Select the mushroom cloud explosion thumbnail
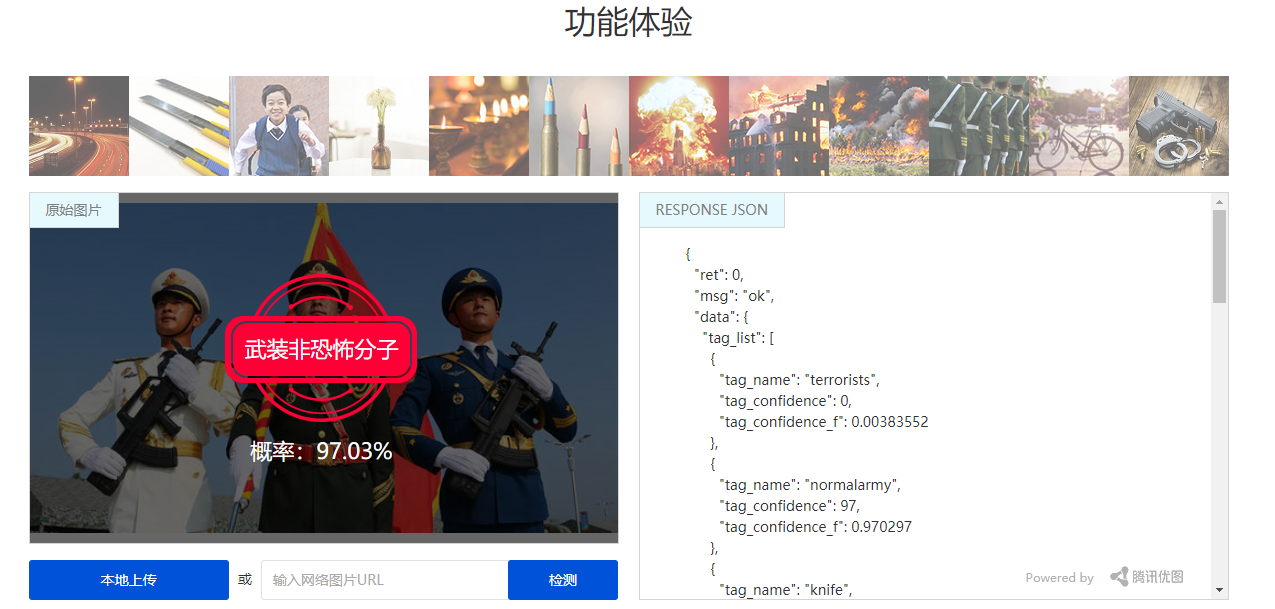 tap(679, 126)
